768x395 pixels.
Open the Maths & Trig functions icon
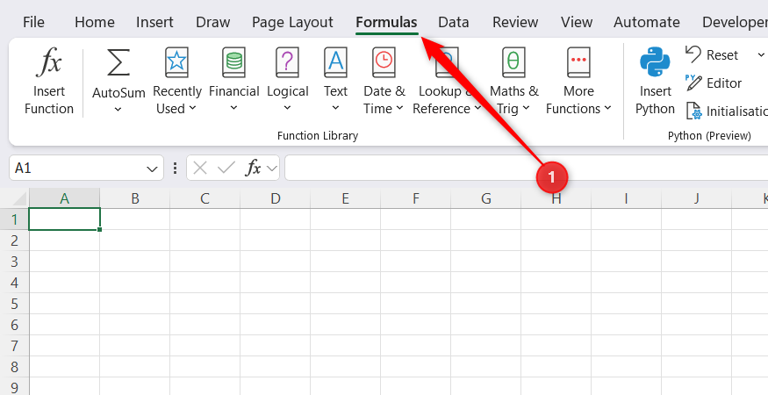pyautogui.click(x=514, y=62)
